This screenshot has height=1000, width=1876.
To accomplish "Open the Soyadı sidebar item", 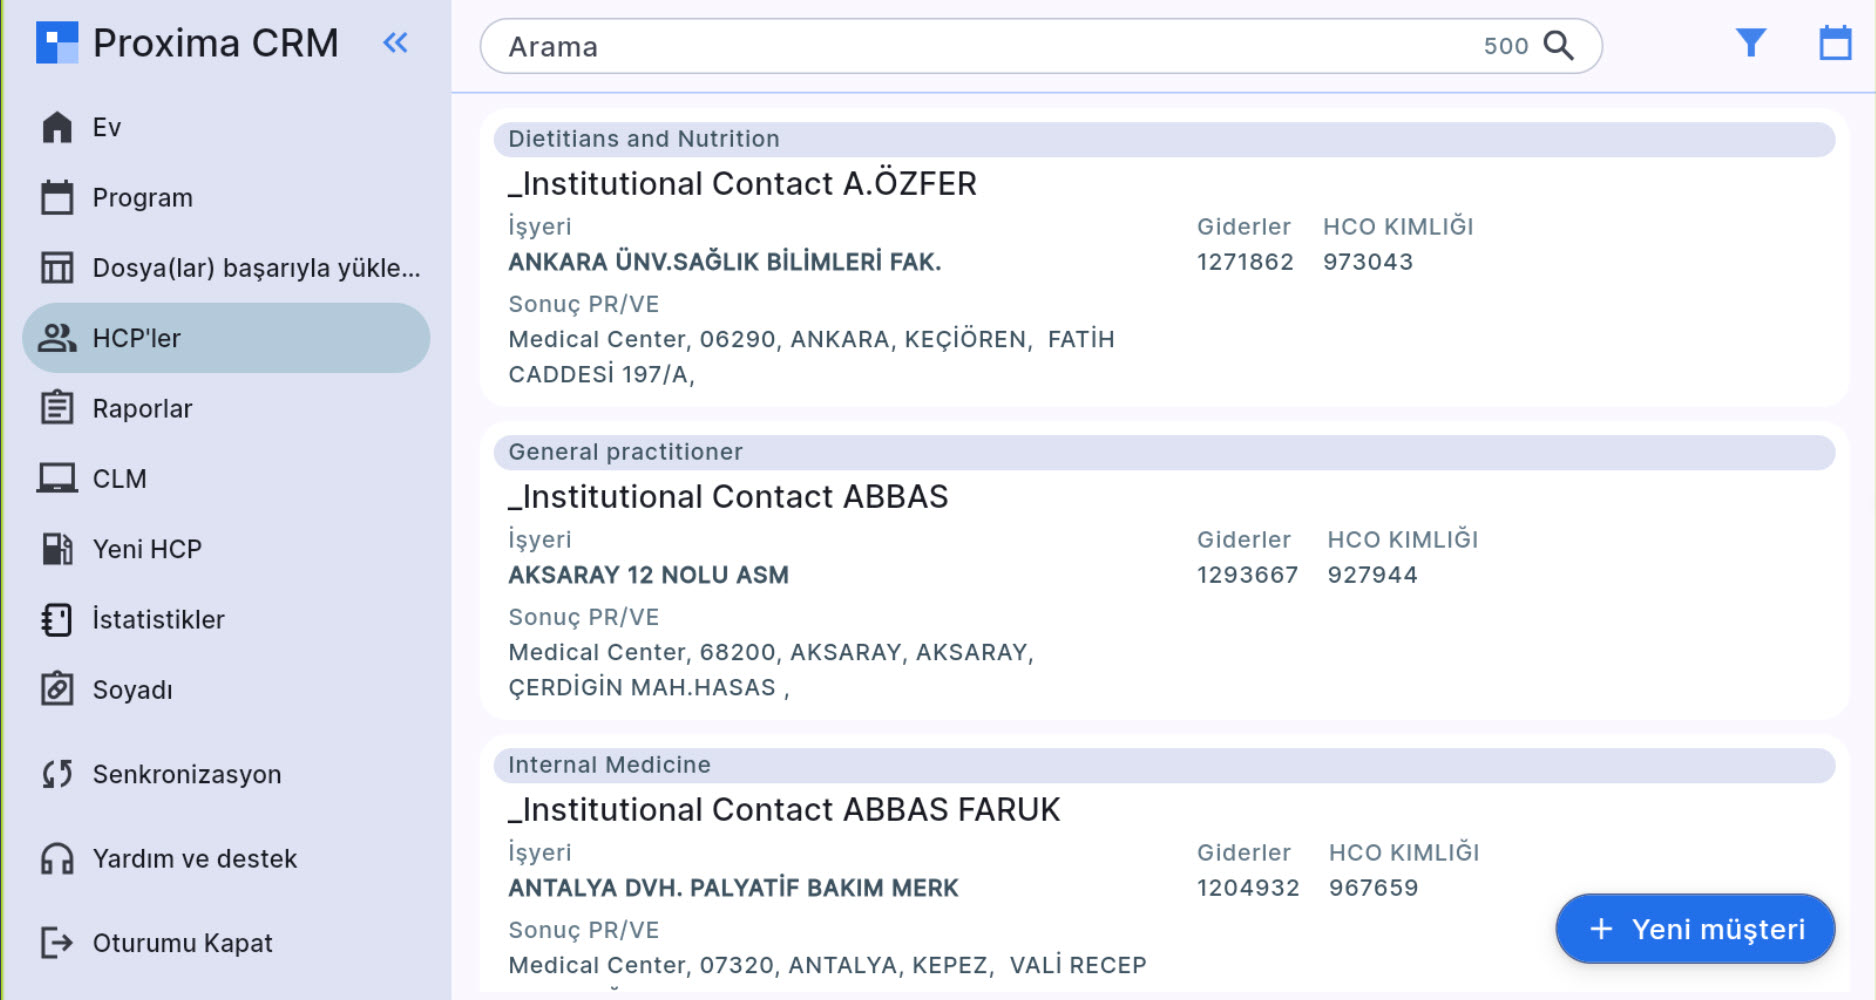I will pos(132,690).
